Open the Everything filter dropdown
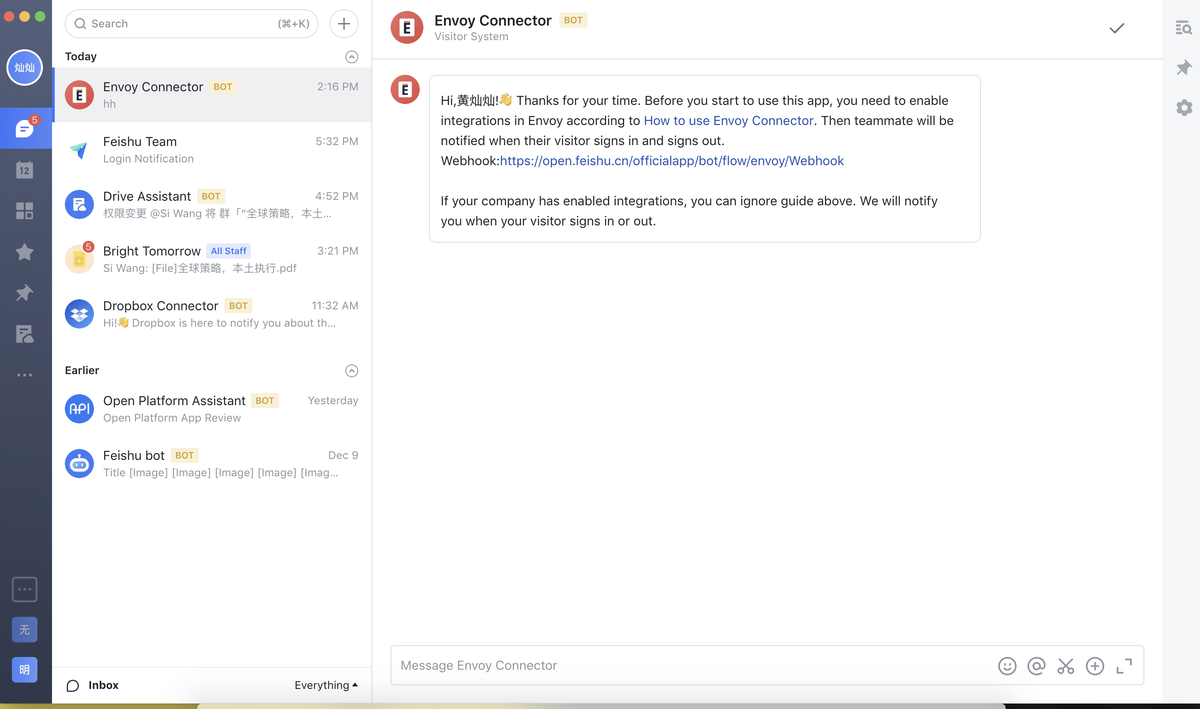 [326, 686]
